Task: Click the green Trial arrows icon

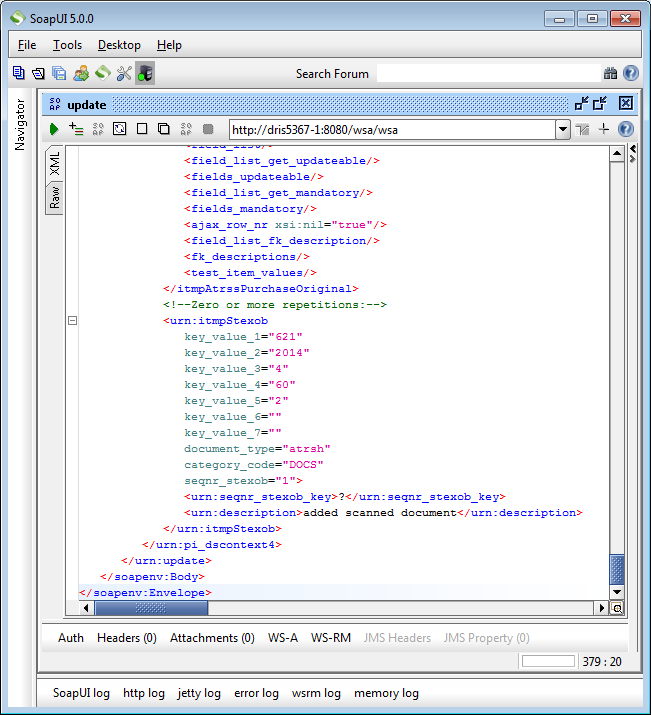Action: (x=103, y=73)
